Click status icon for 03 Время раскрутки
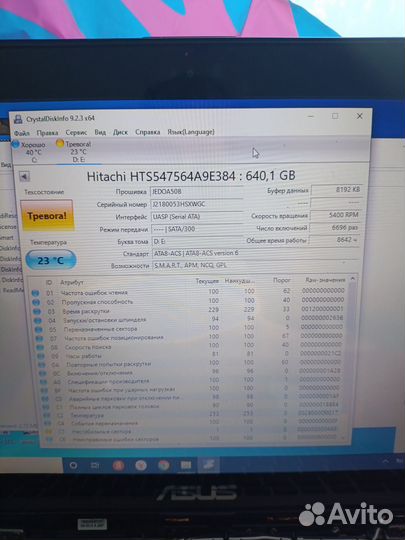The height and width of the screenshot is (540, 405). pyautogui.click(x=37, y=312)
